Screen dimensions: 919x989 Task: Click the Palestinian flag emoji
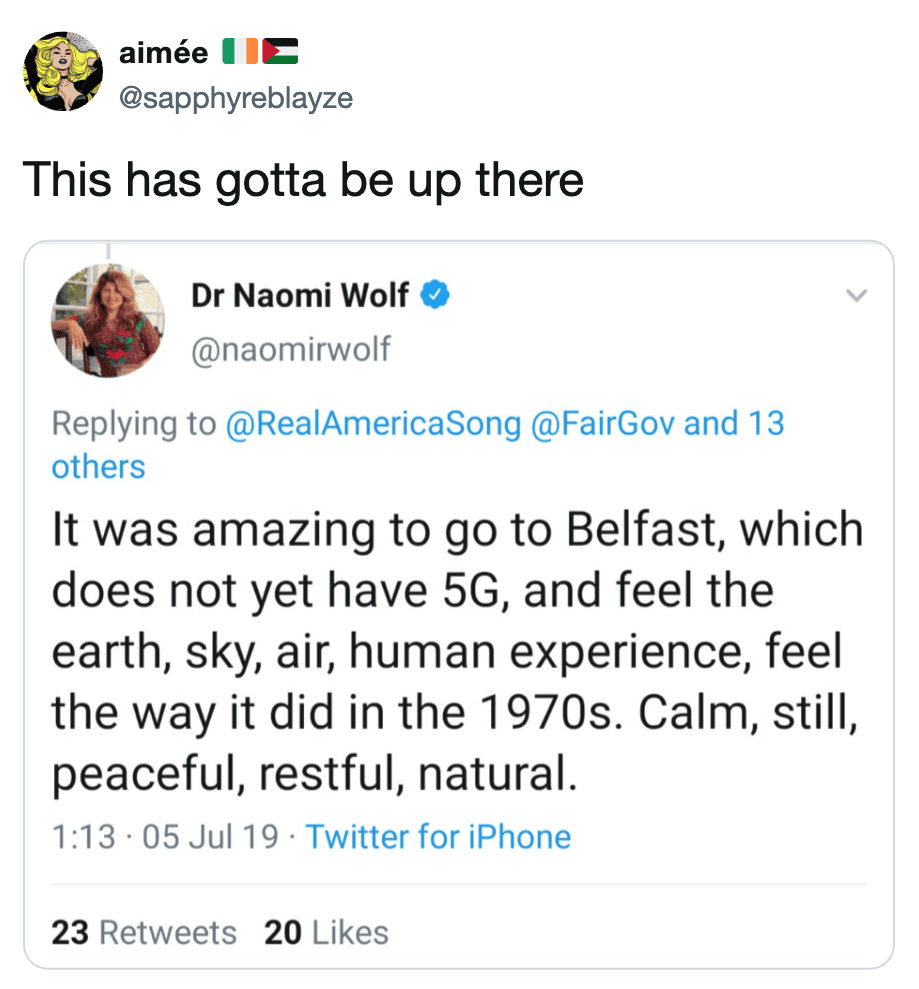coord(280,52)
